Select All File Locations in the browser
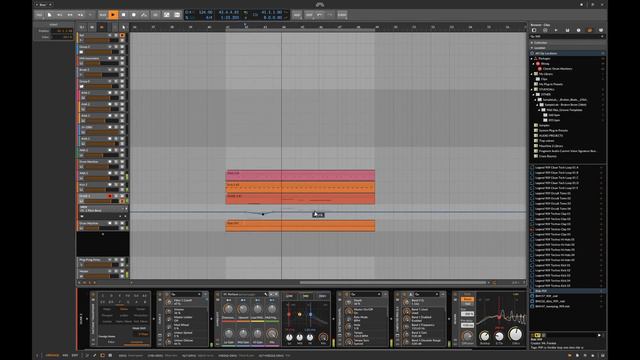 pos(567,53)
